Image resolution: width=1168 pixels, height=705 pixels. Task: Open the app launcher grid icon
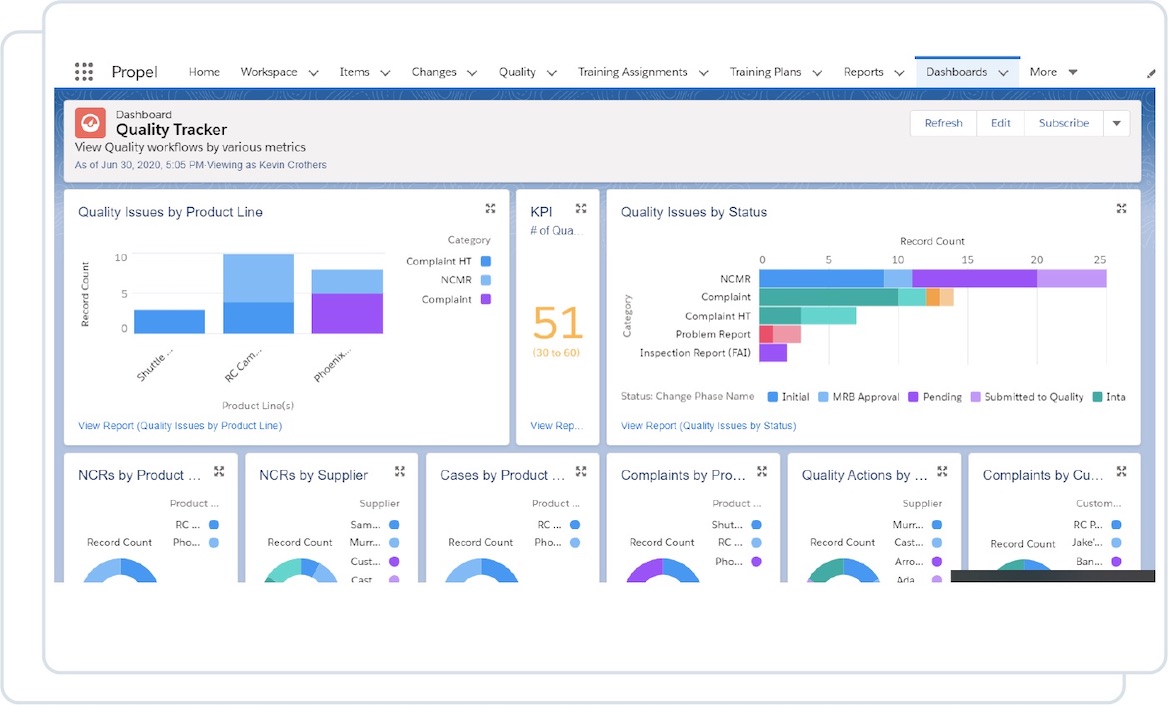pos(84,72)
